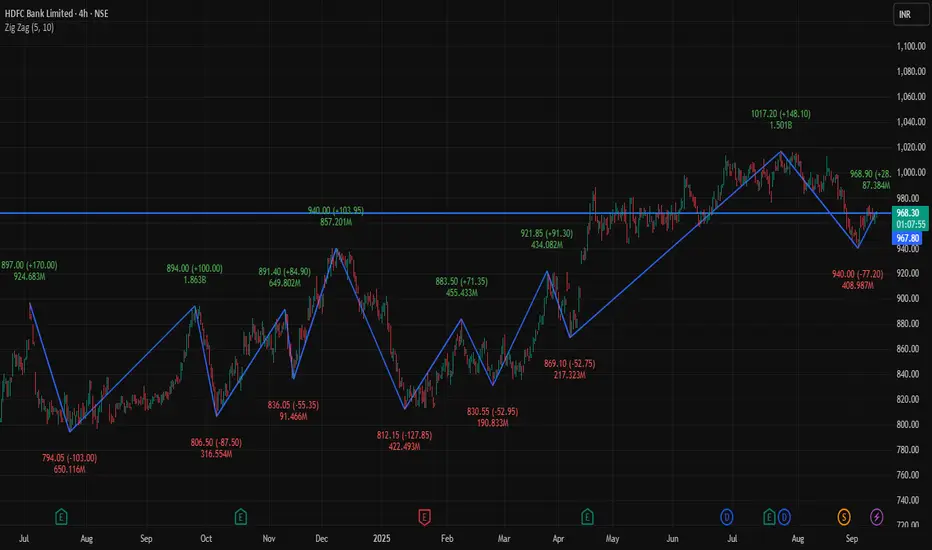Open the April 2025 green earnings marker
This screenshot has height=550, width=932.
pyautogui.click(x=587, y=517)
